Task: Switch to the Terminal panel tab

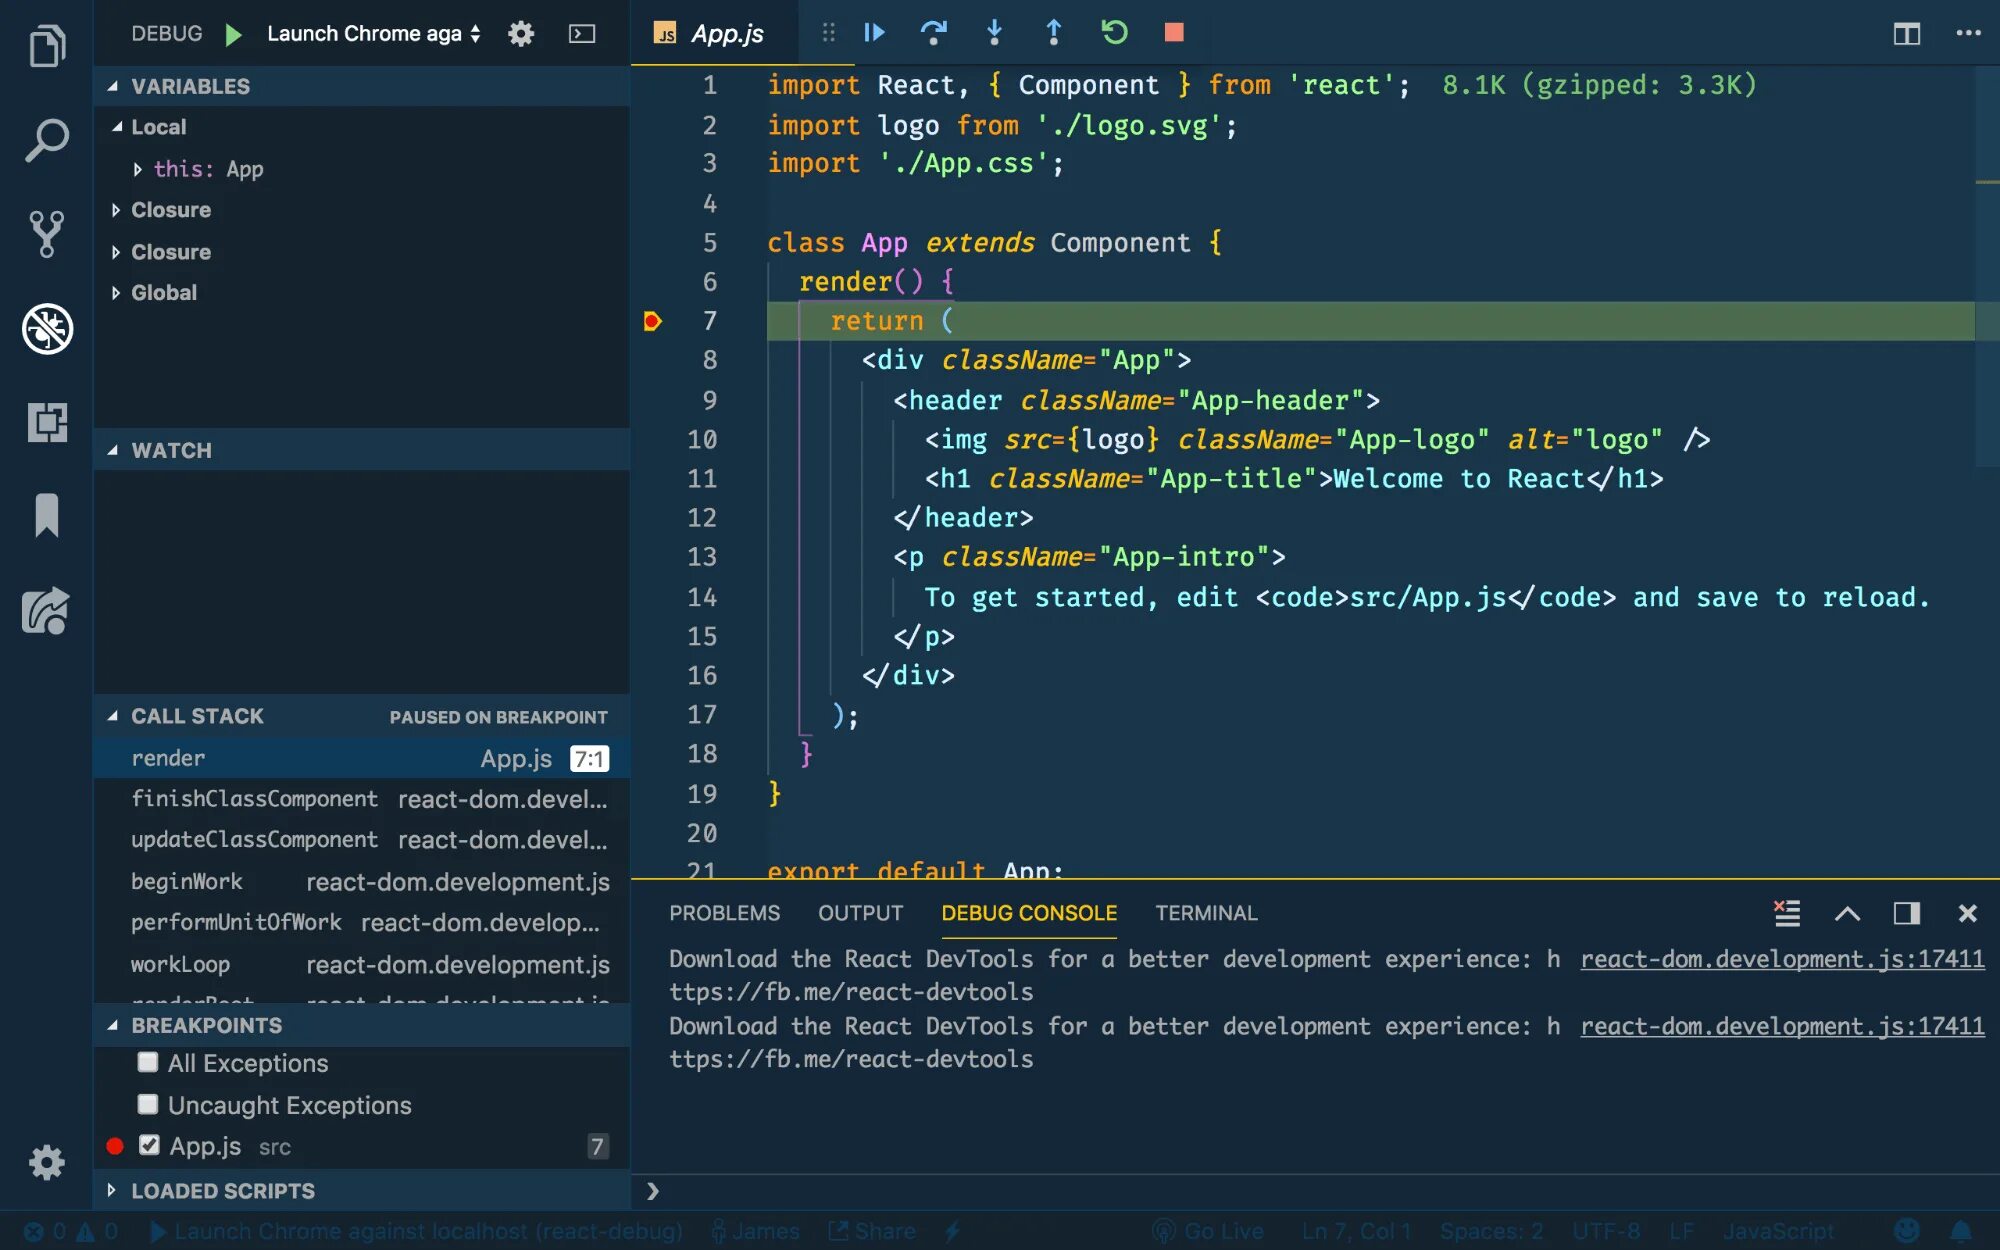Action: [x=1206, y=913]
